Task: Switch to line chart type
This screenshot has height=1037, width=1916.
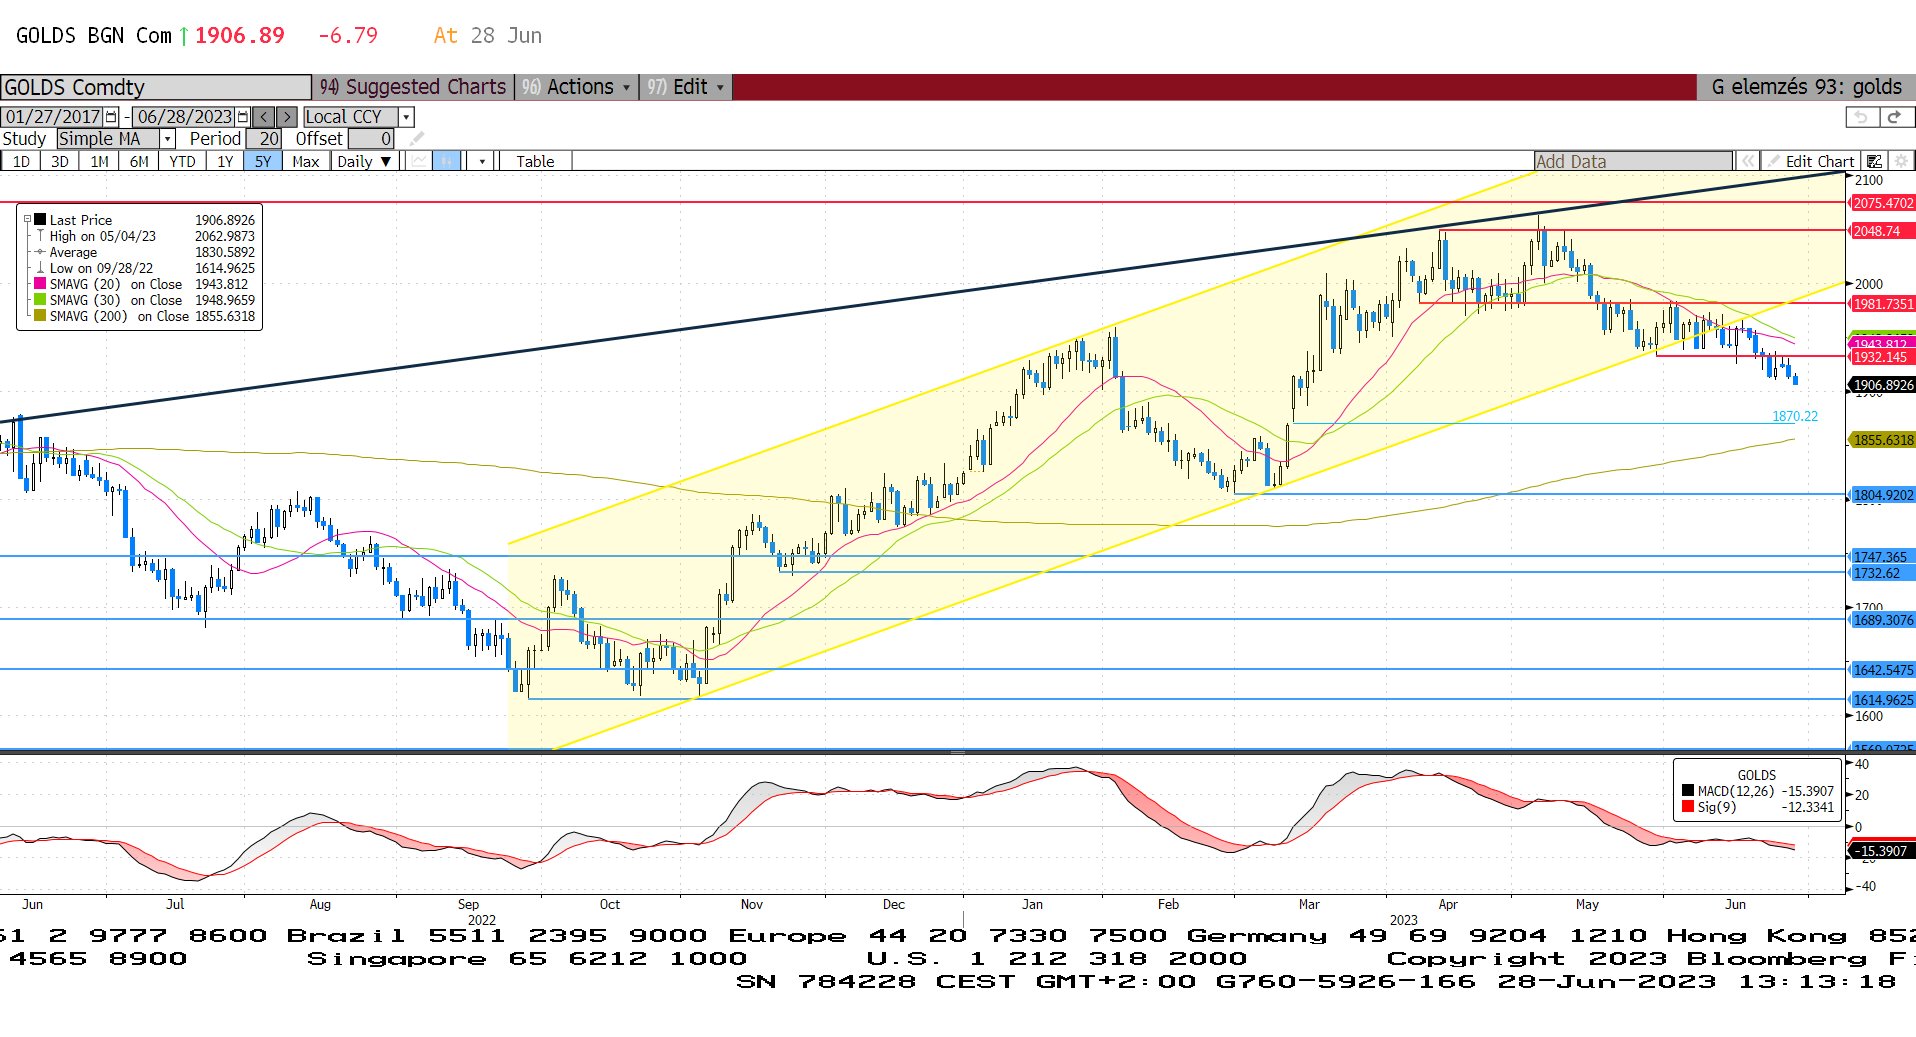Action: point(420,161)
